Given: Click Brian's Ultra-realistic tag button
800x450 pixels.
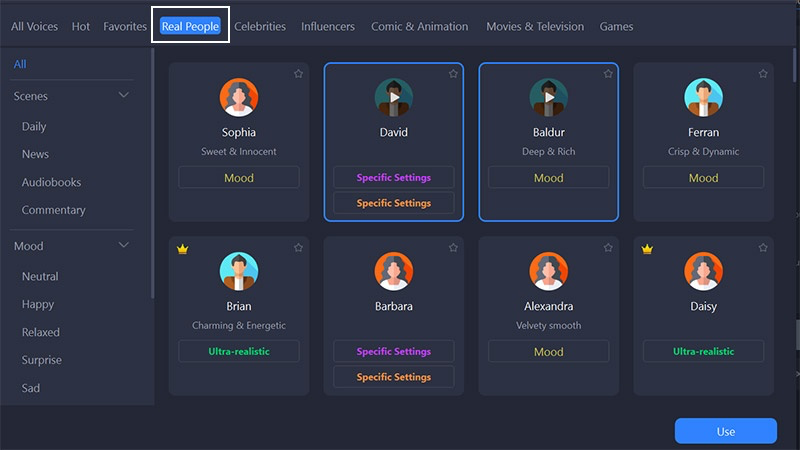Looking at the screenshot, I should (x=239, y=351).
